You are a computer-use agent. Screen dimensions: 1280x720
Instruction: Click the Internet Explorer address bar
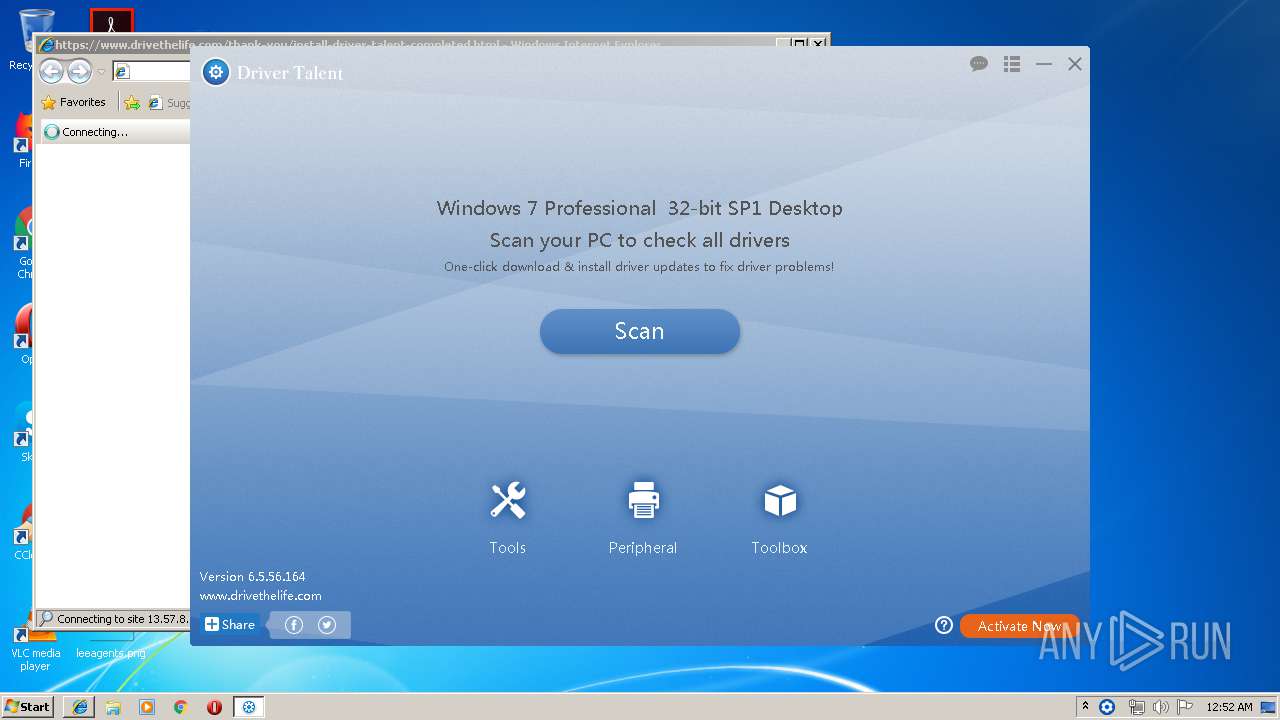coord(150,72)
